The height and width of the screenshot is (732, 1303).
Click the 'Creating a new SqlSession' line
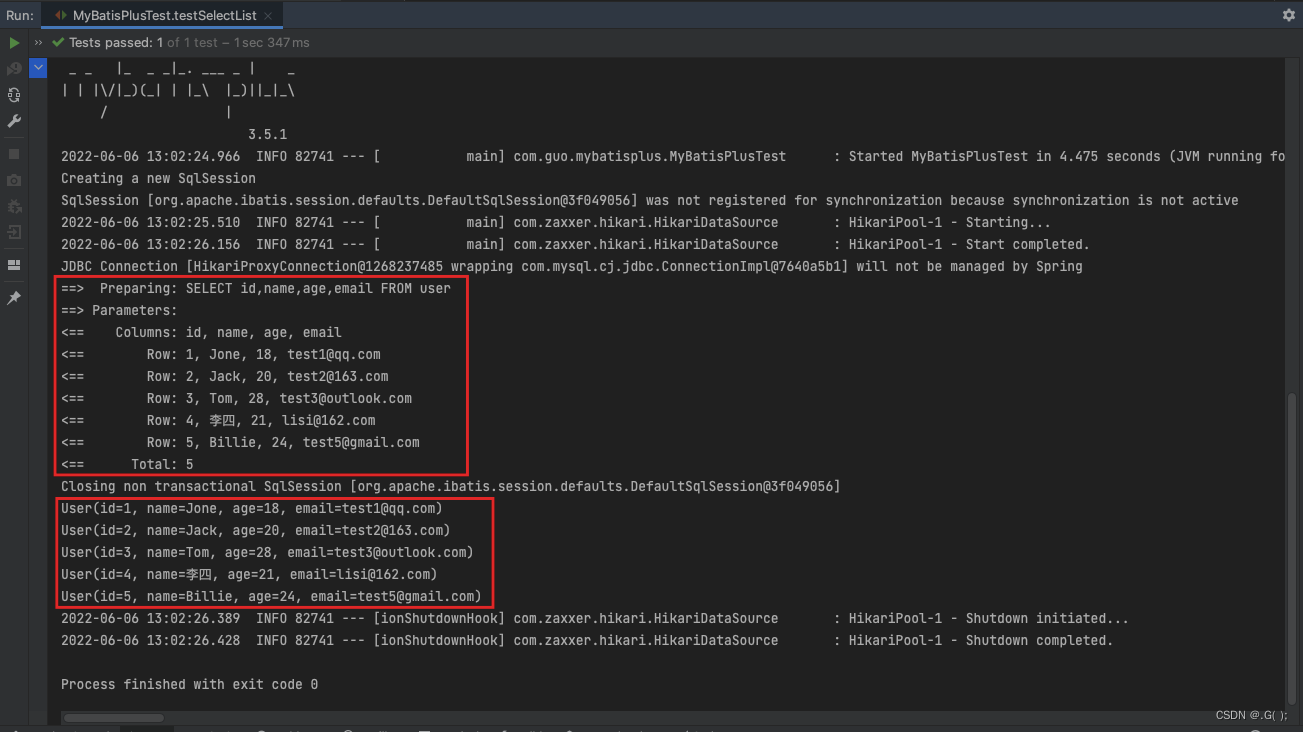(158, 178)
